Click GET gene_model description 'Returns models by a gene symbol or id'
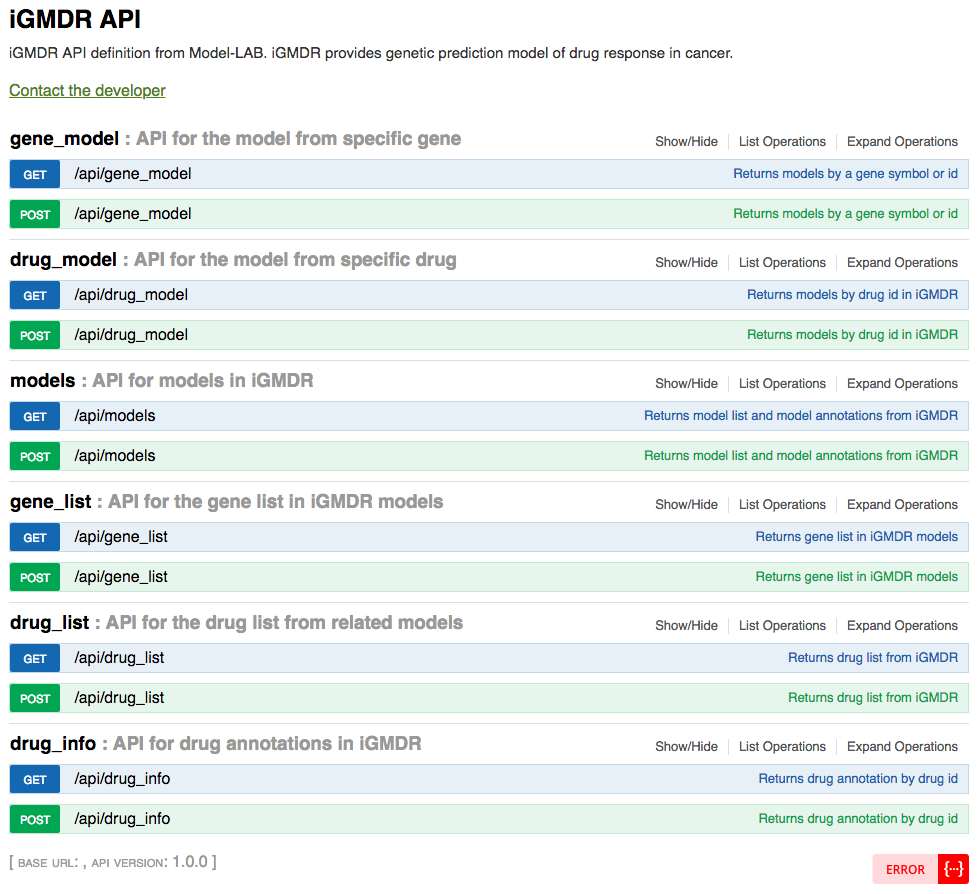Screen dimensions: 978x894 tap(845, 174)
